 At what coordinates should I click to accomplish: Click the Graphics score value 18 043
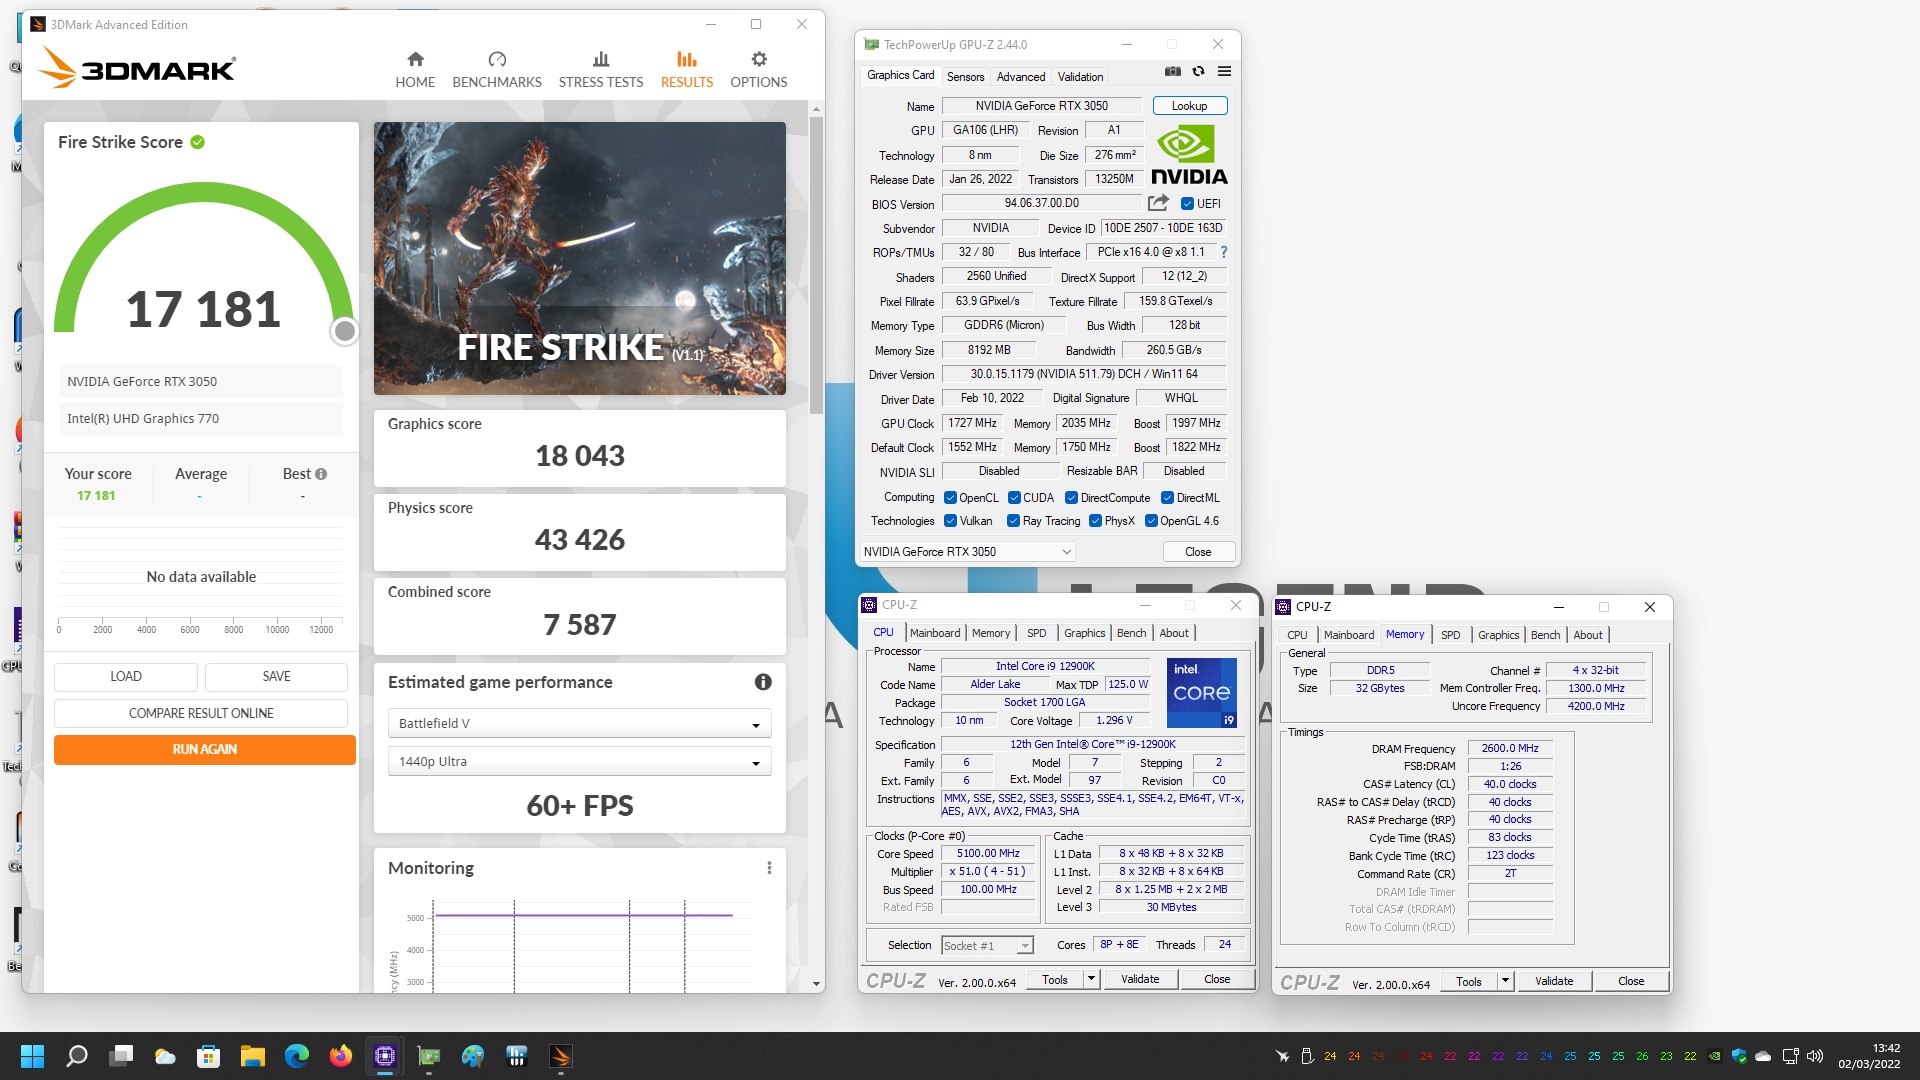(x=579, y=456)
